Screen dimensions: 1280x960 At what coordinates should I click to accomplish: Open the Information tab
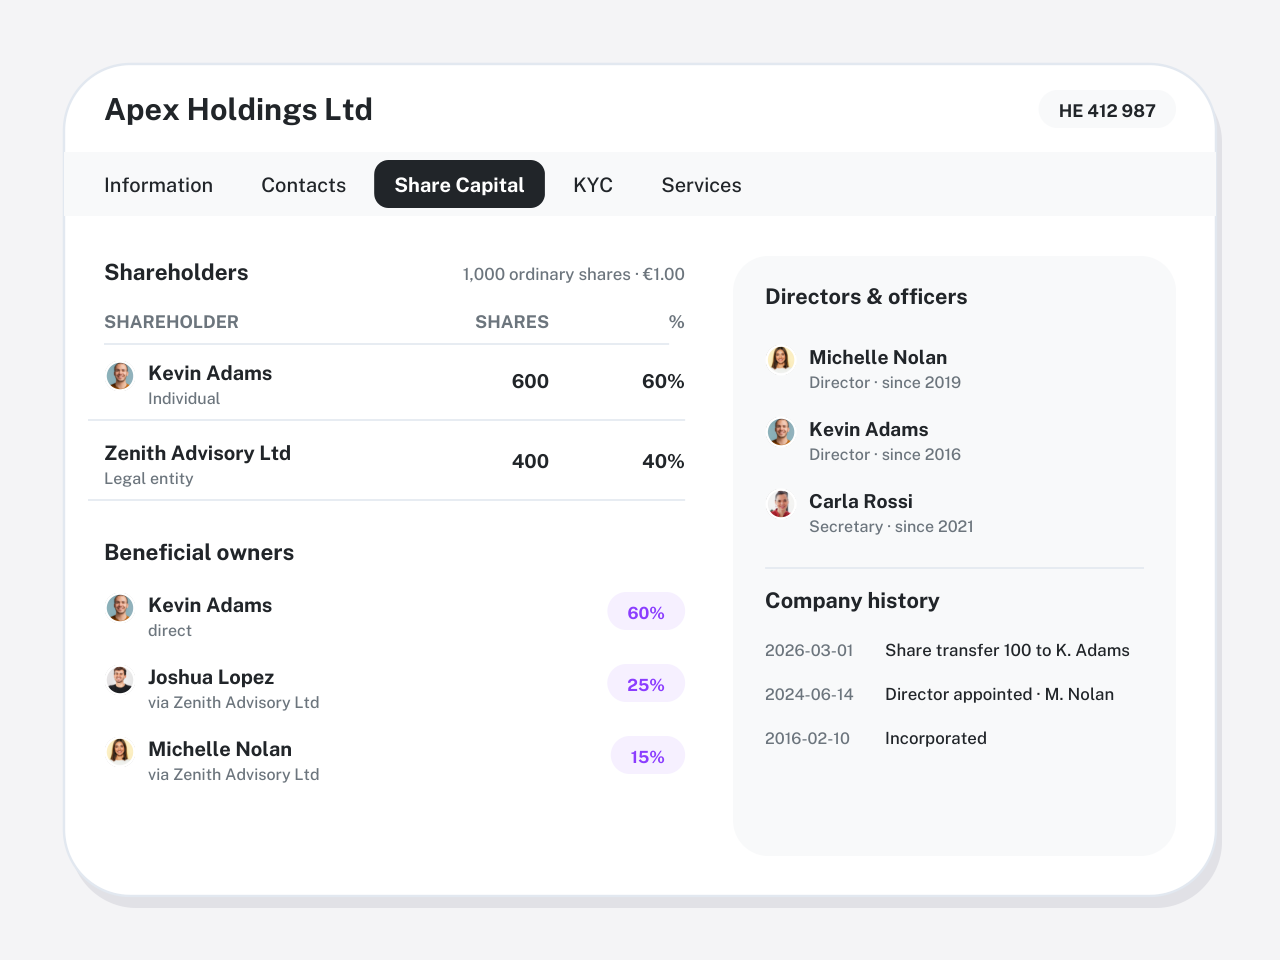tap(158, 185)
